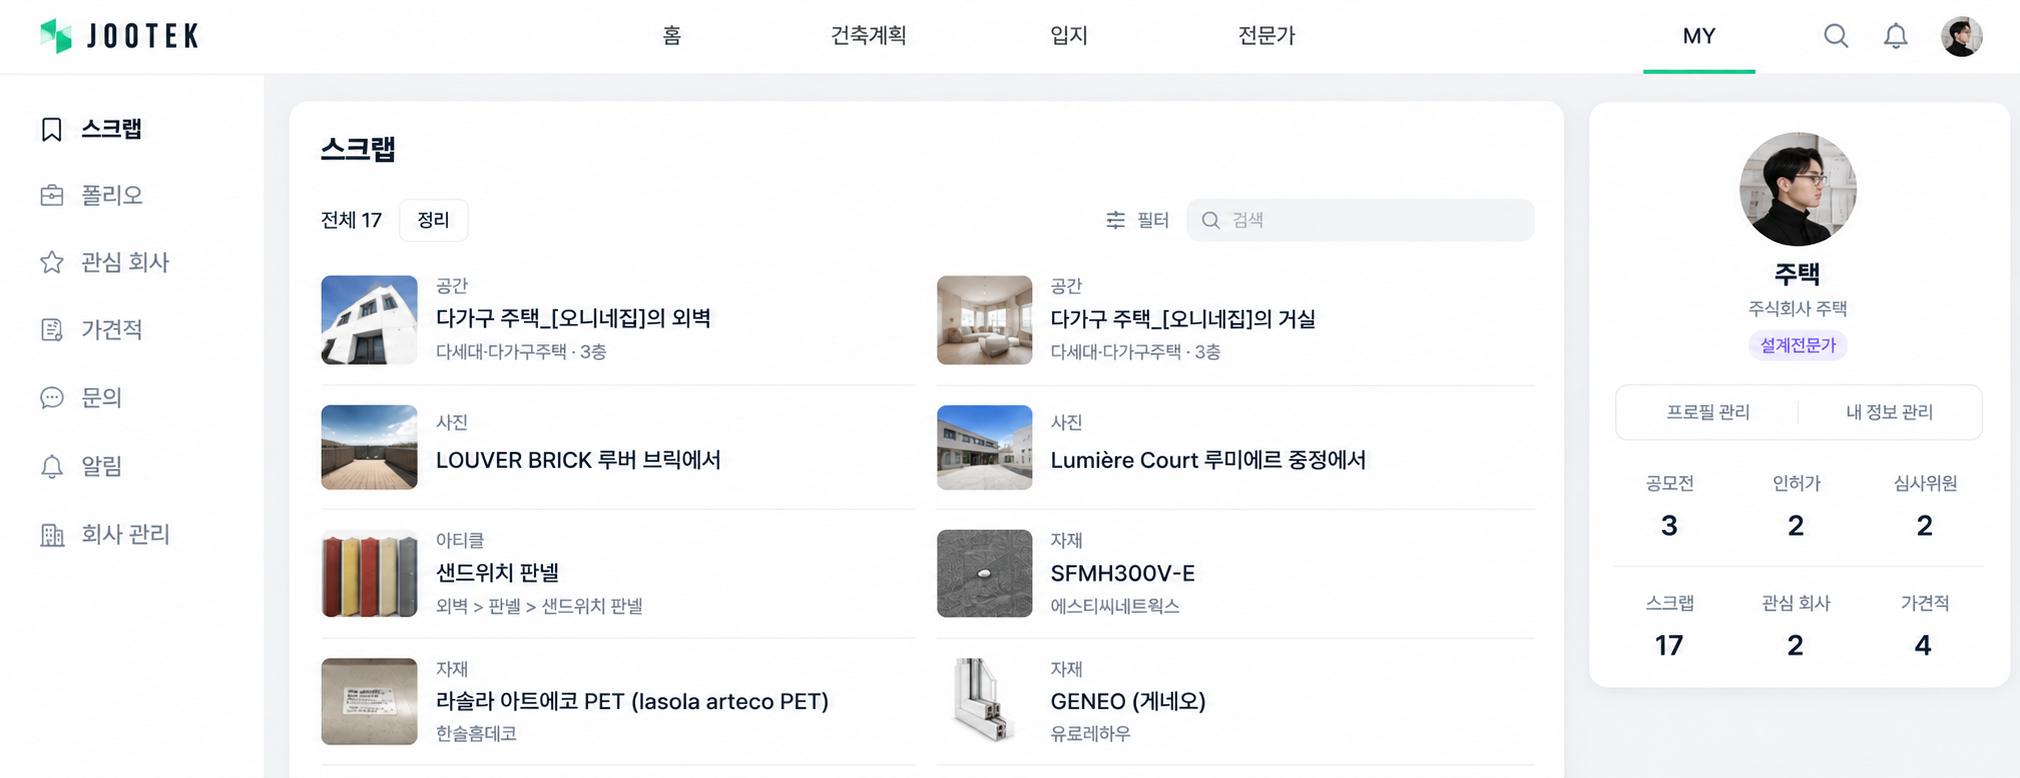Click the 관심 회사 star icon
2020x778 pixels.
(51, 262)
